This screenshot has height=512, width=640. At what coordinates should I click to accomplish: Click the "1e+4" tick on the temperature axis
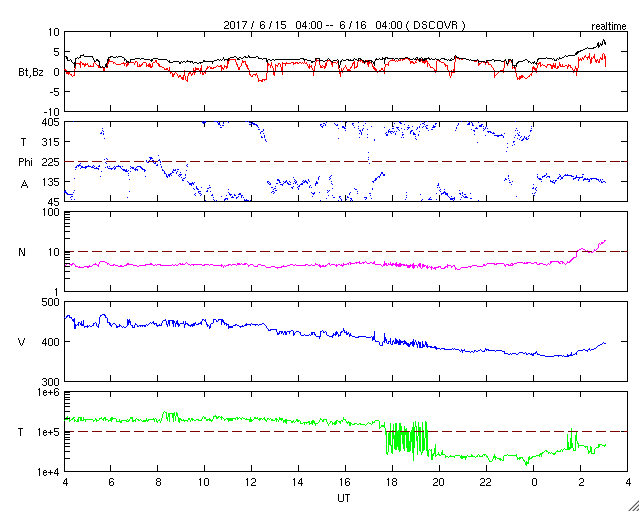pos(49,472)
